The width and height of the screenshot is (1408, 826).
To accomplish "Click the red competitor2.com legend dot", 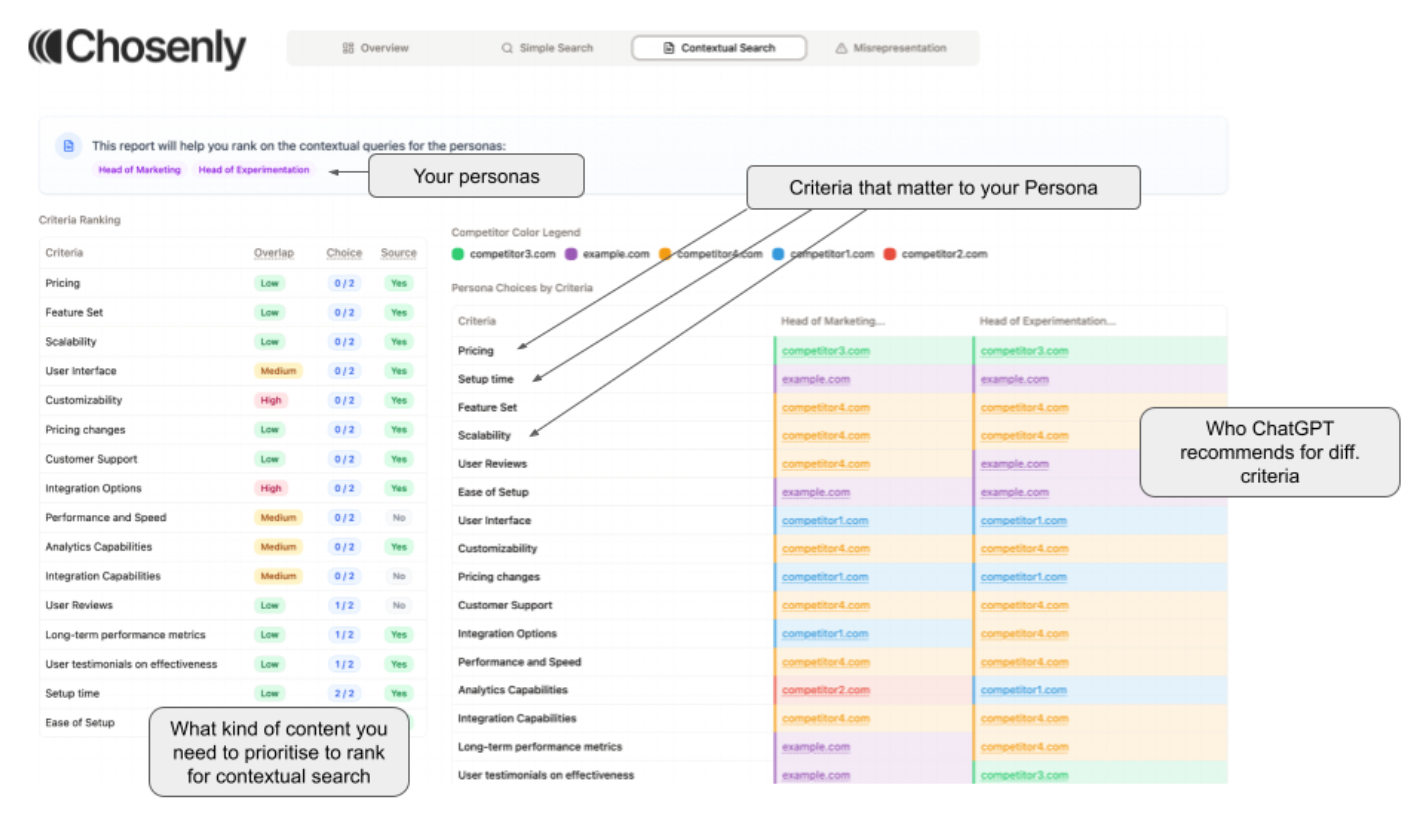I will (x=890, y=254).
